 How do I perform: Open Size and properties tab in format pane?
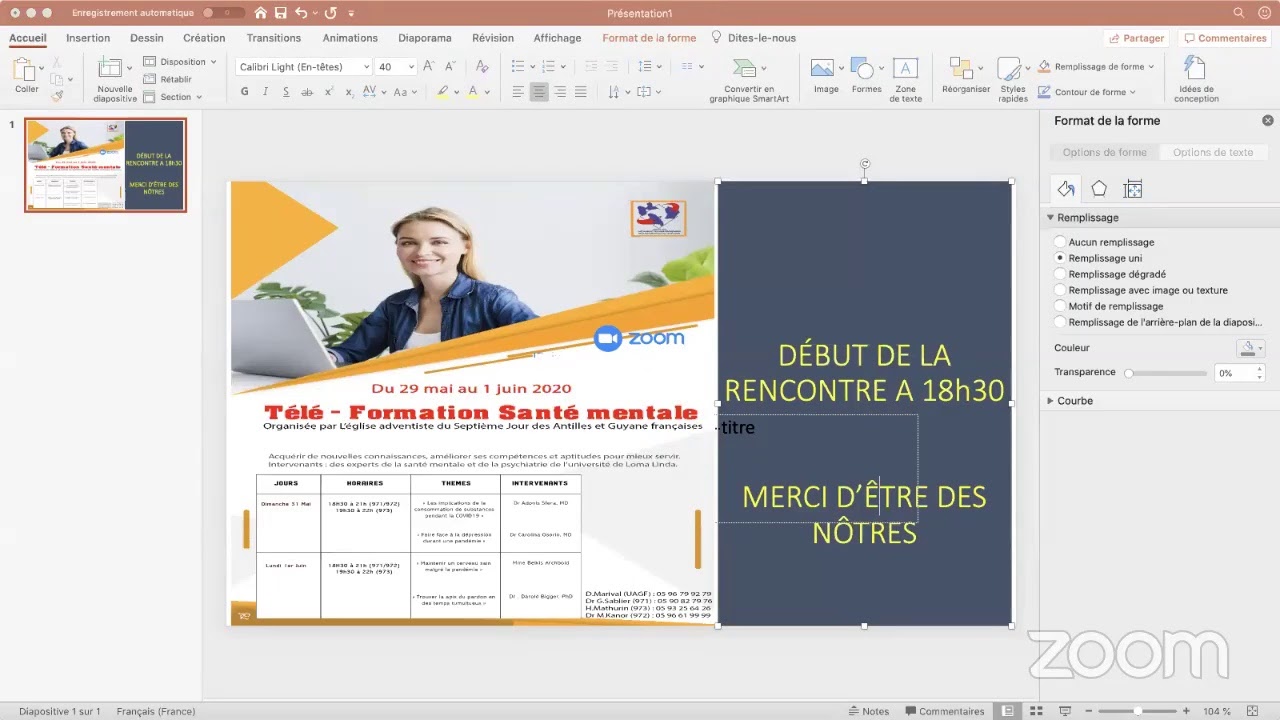pyautogui.click(x=1133, y=189)
